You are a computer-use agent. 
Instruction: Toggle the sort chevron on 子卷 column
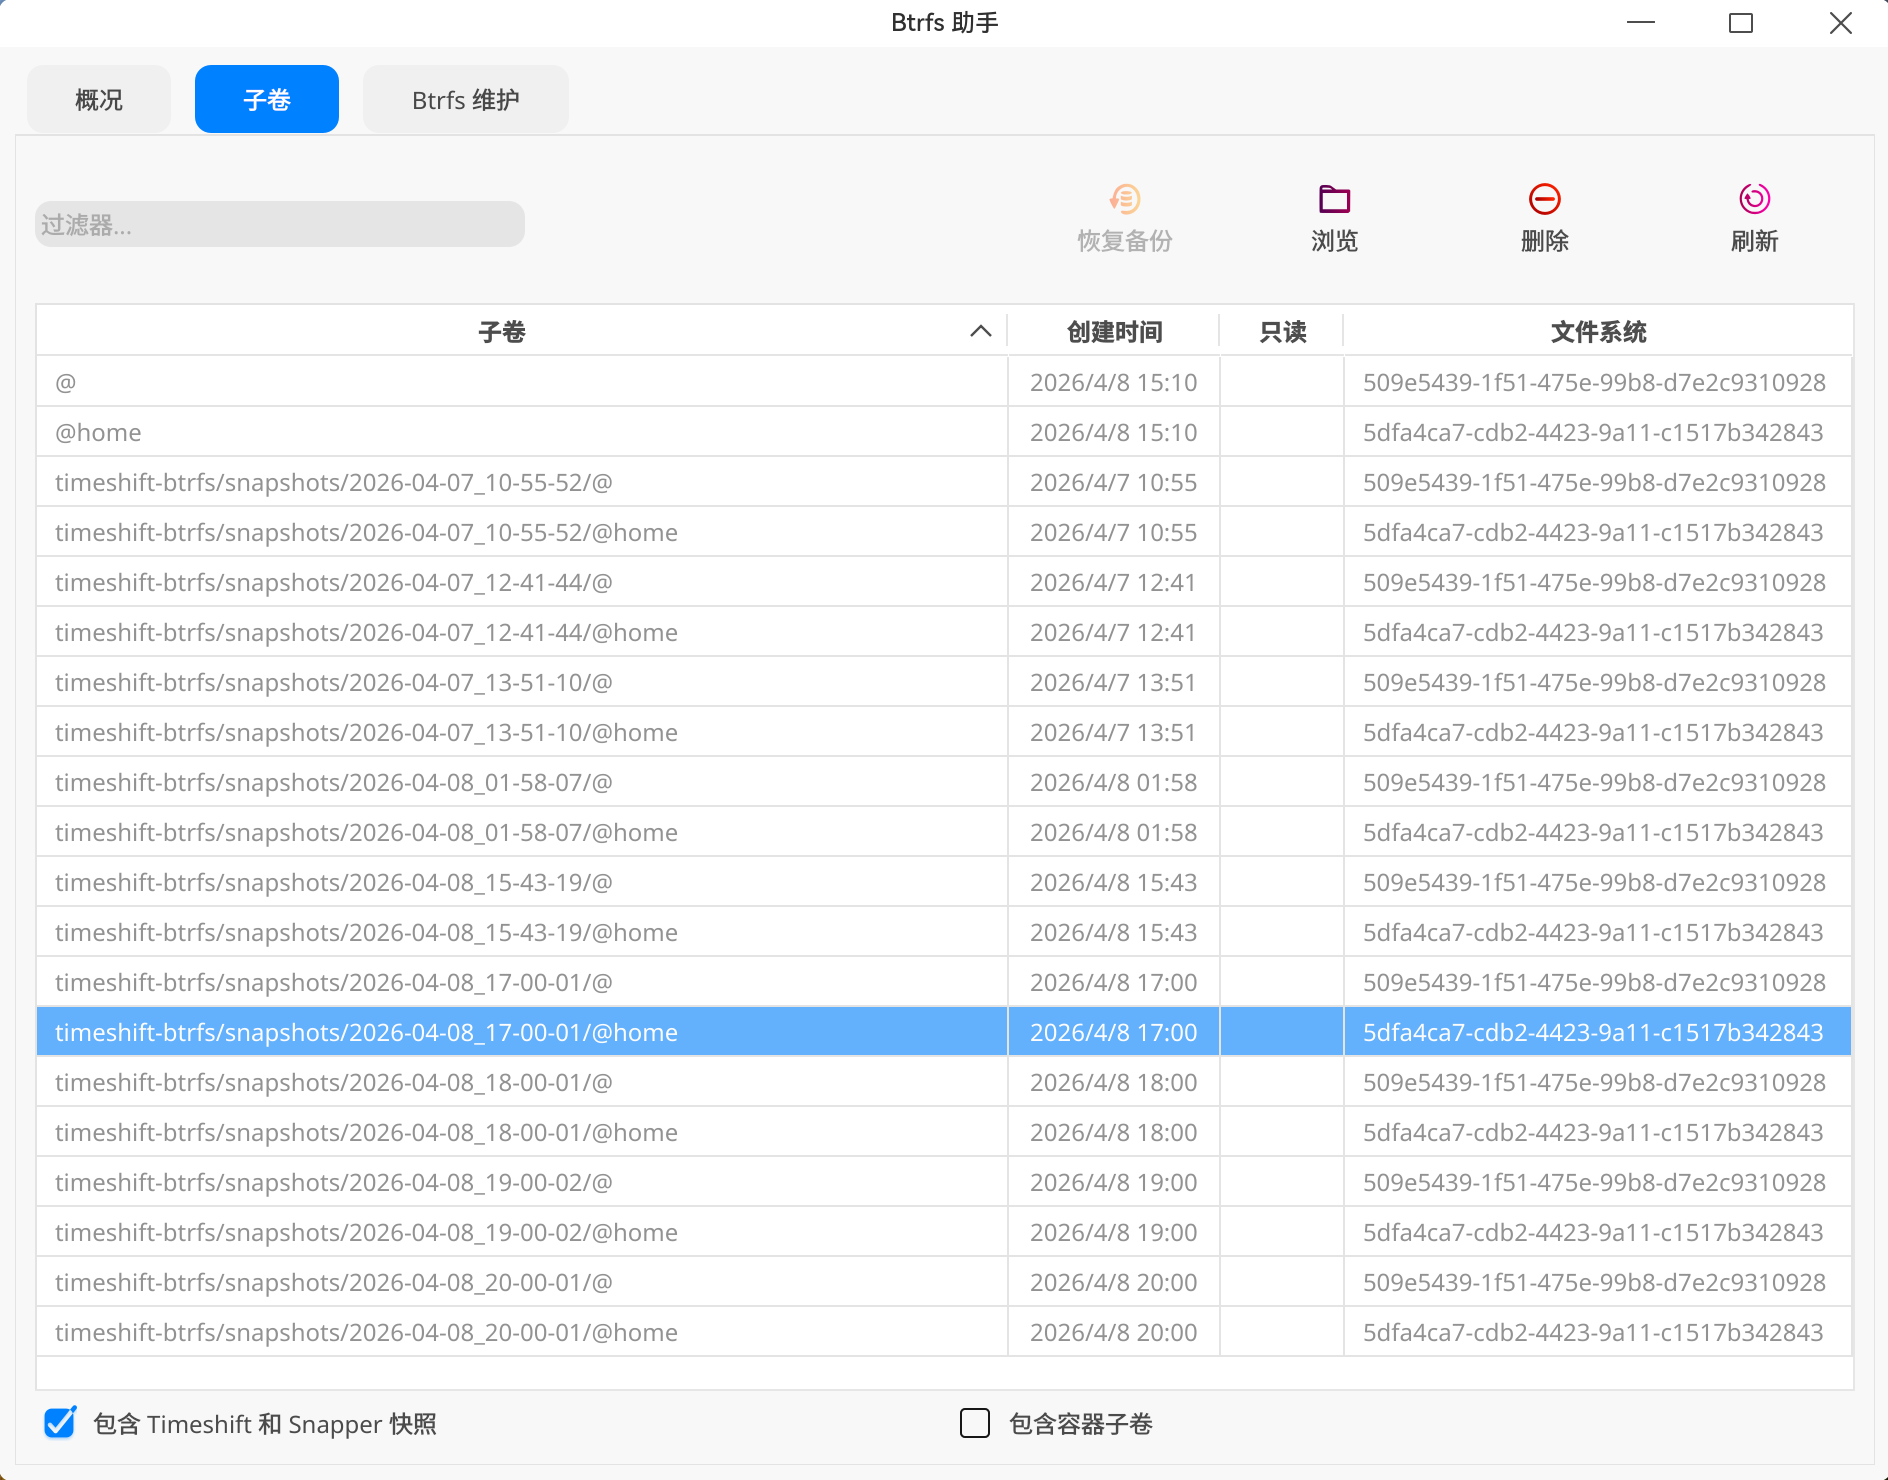tap(979, 330)
